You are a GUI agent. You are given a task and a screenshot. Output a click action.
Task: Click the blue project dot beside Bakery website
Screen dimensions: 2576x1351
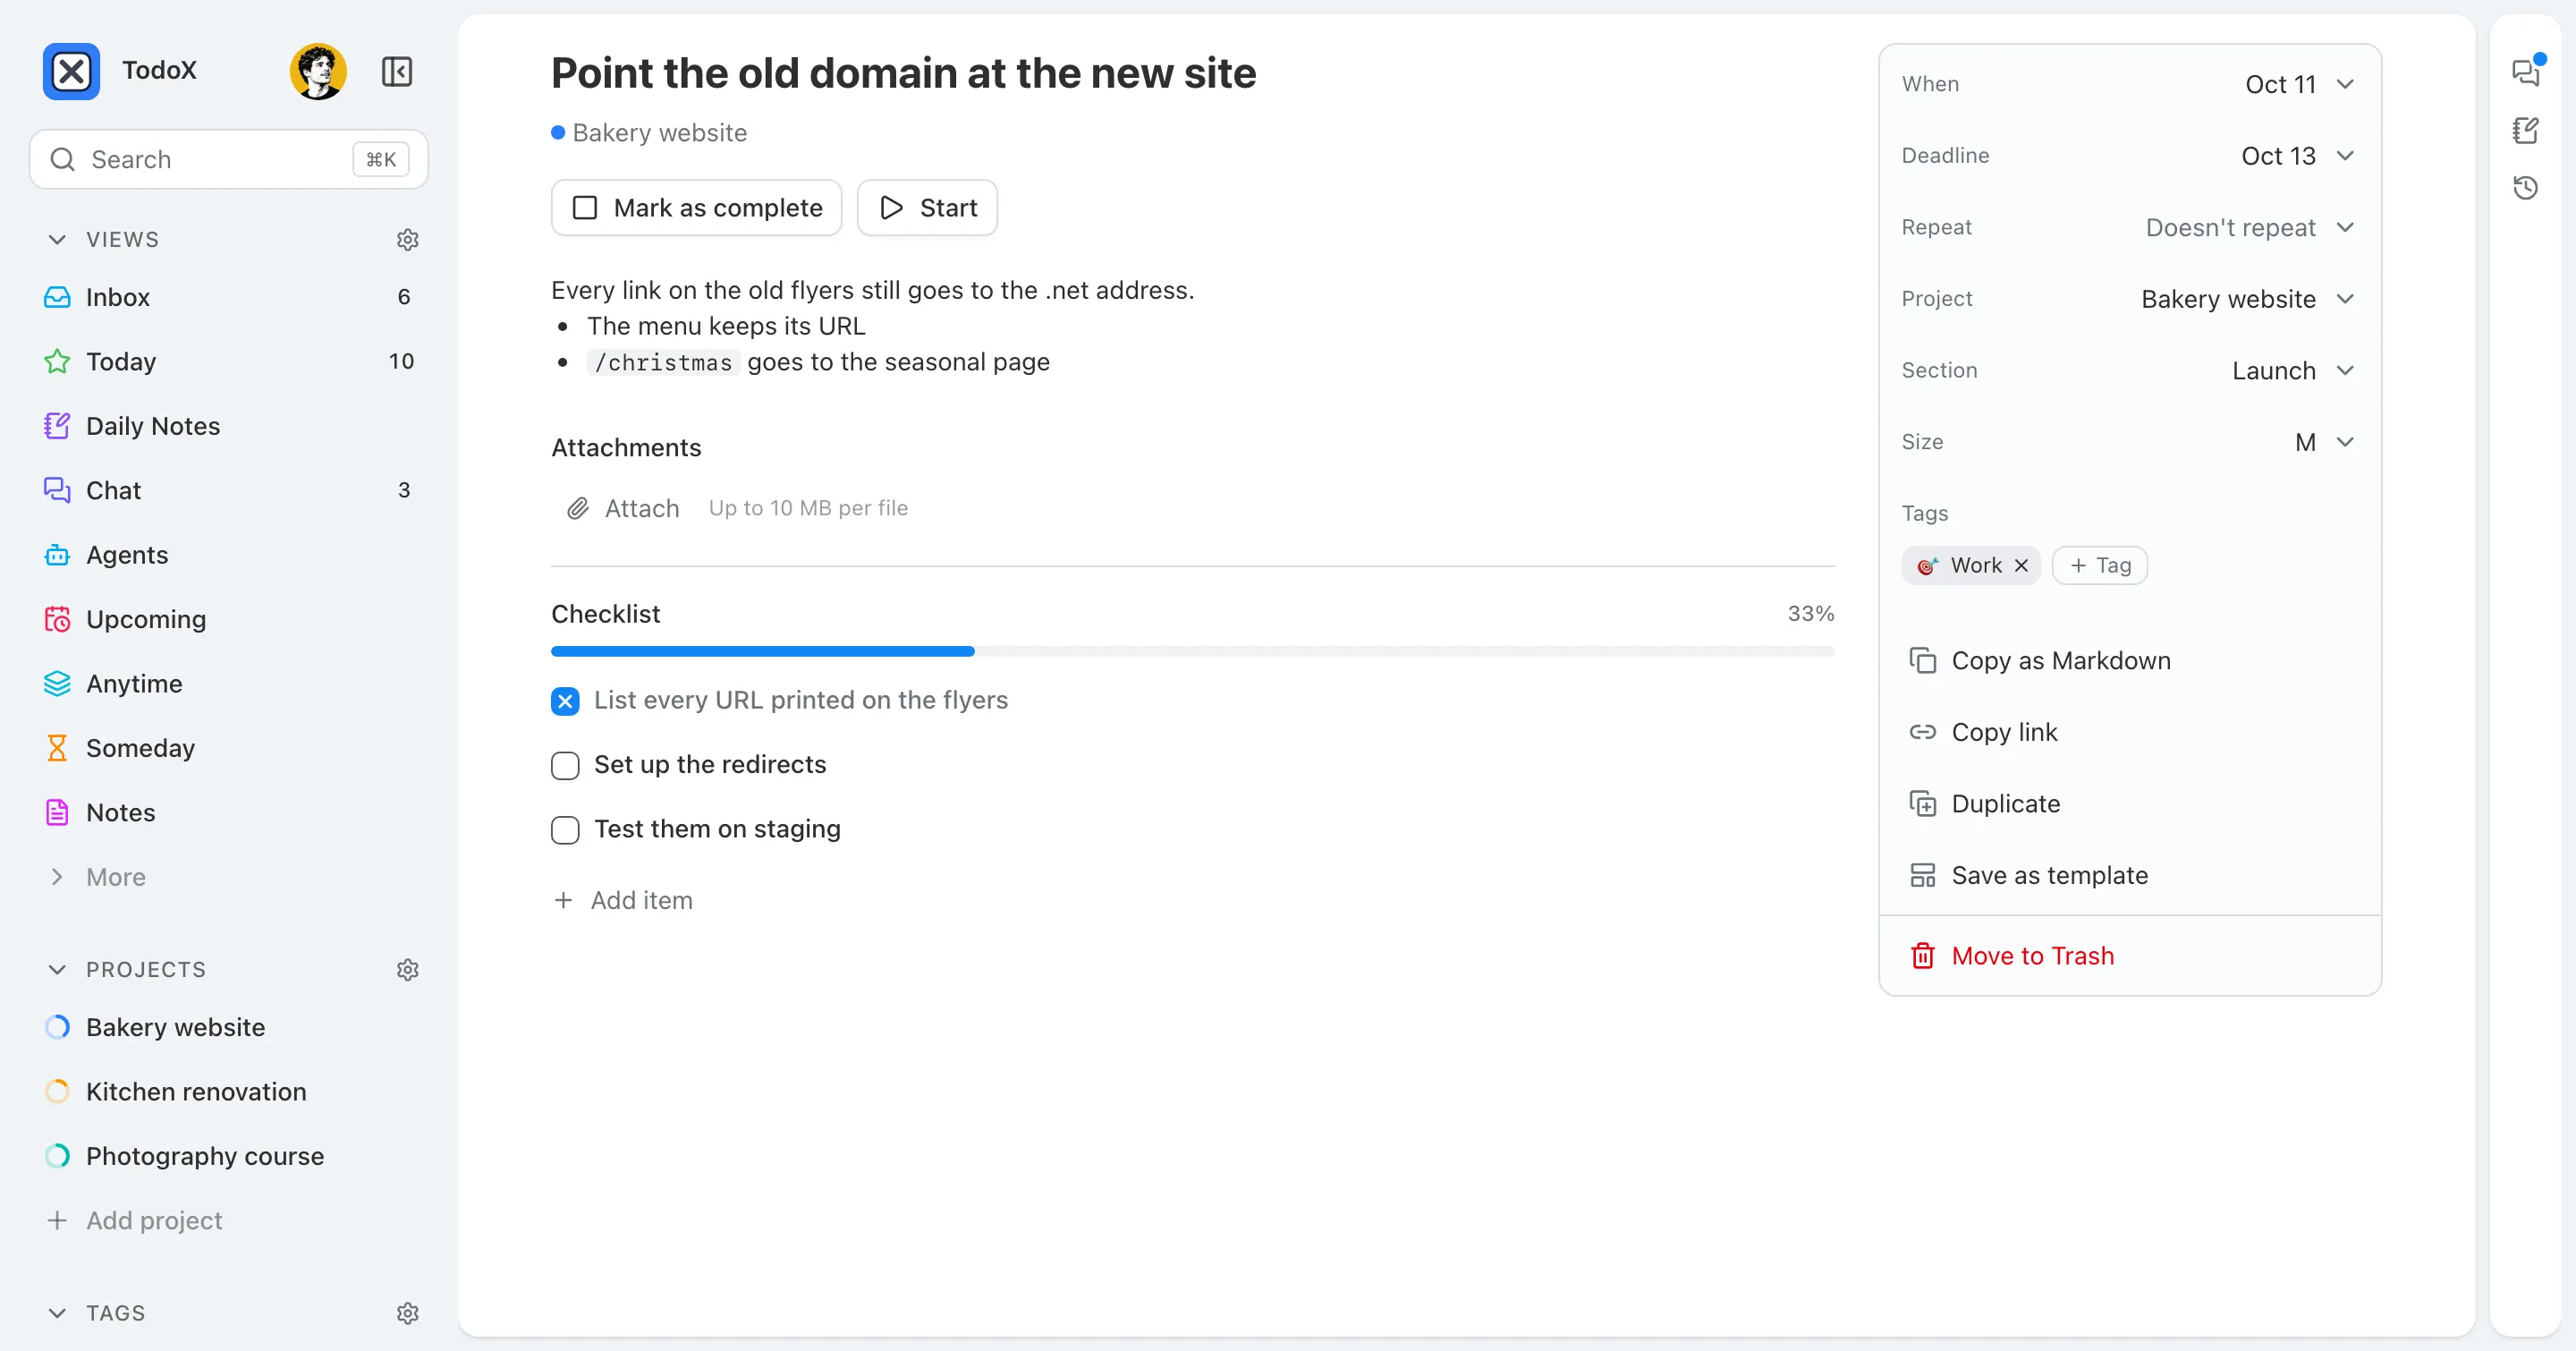(x=558, y=132)
